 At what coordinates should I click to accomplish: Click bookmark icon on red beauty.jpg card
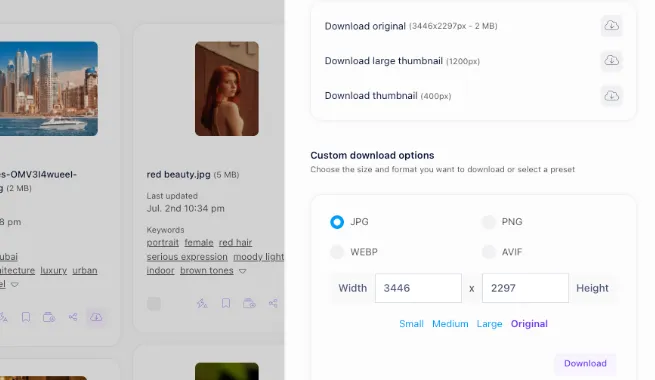tap(226, 304)
